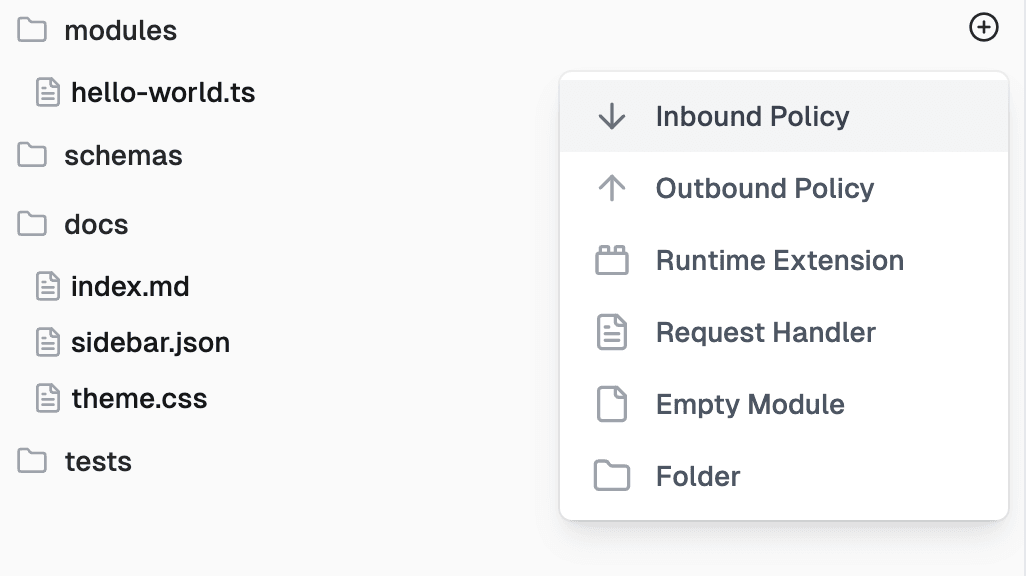This screenshot has width=1032, height=576.
Task: Choose Empty Module in the creation menu
Action: coord(749,404)
